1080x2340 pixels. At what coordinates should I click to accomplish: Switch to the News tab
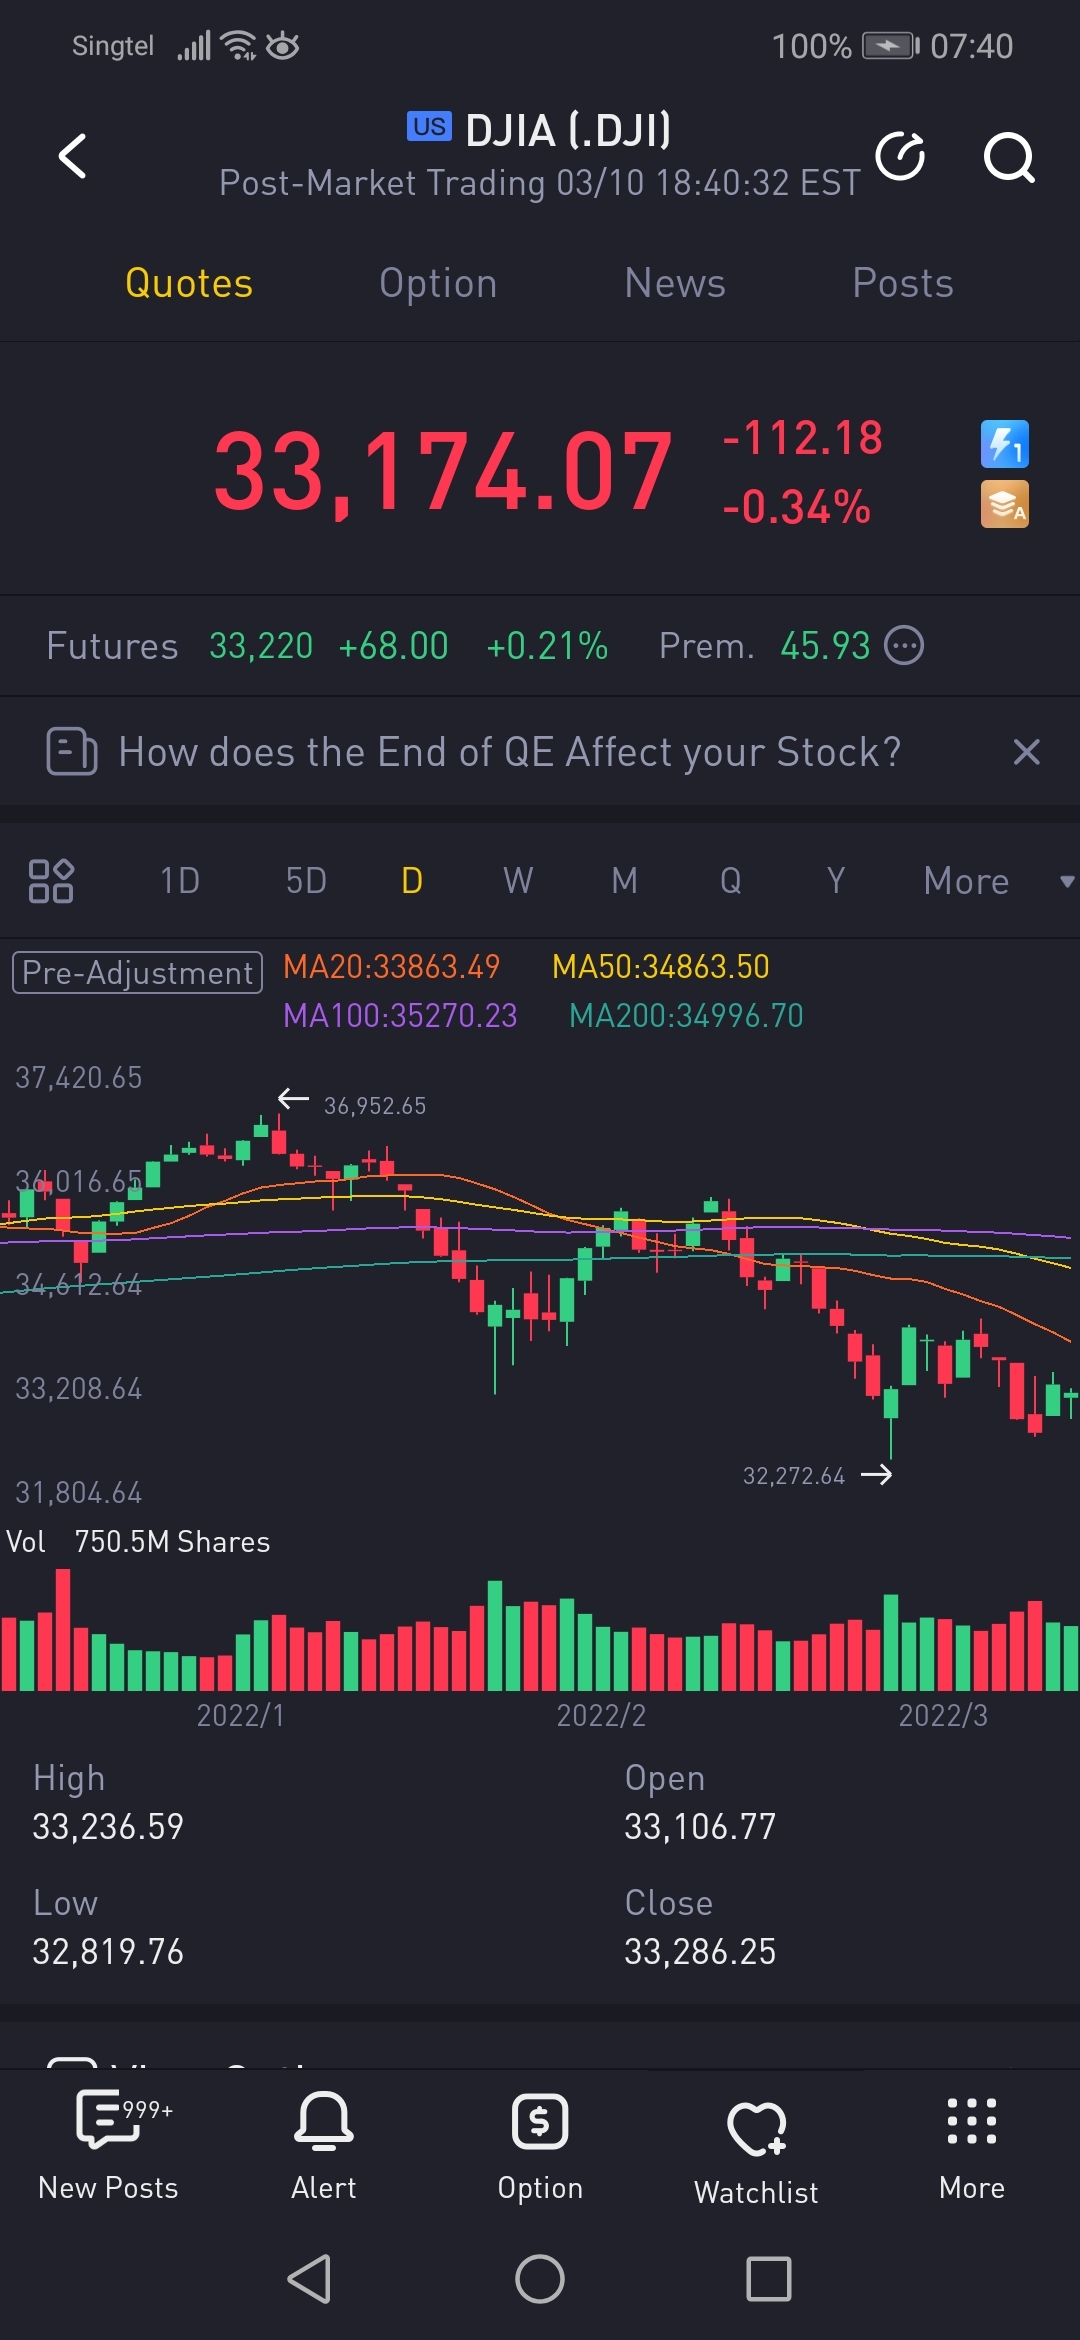[x=675, y=283]
